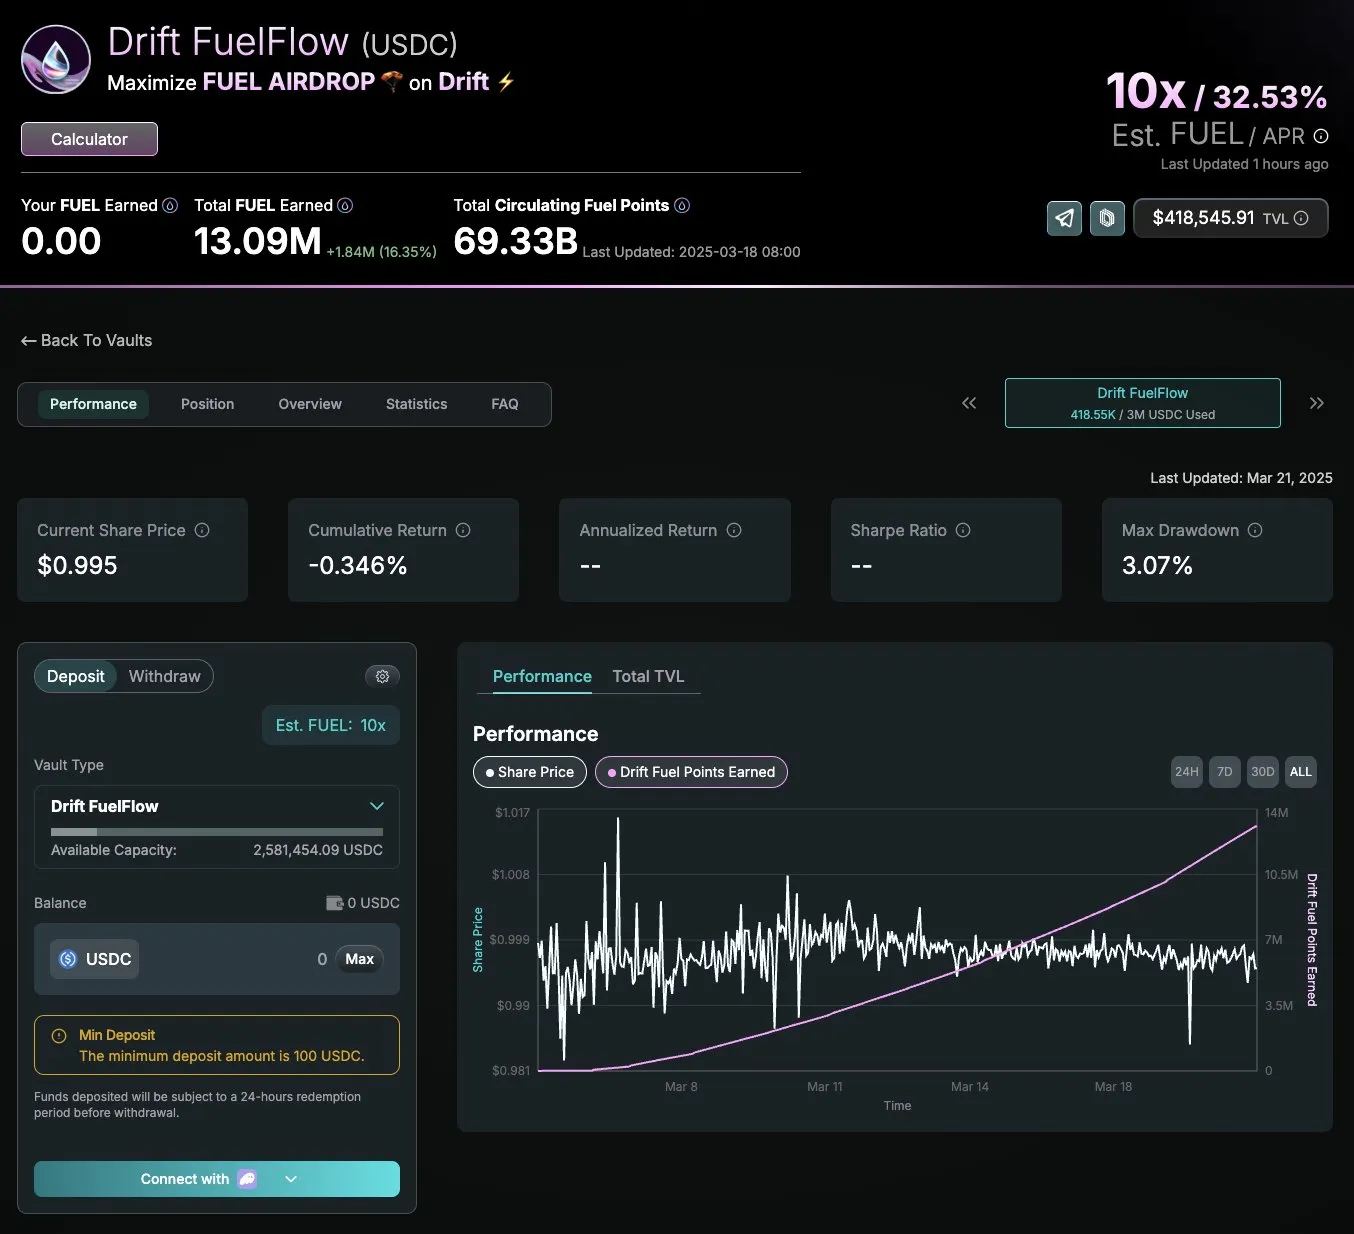This screenshot has height=1234, width=1354.
Task: Click the 13.09M total FUEL value
Action: [x=258, y=241]
